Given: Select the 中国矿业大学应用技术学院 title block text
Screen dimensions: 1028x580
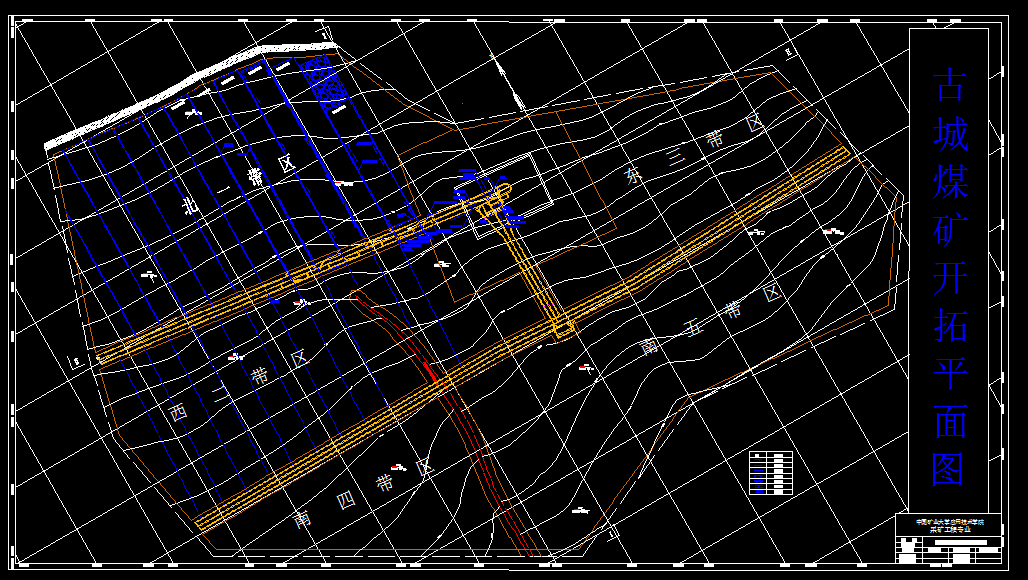Looking at the screenshot, I should pos(949,521).
